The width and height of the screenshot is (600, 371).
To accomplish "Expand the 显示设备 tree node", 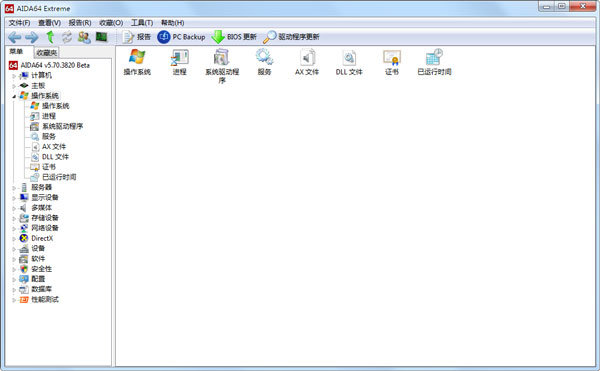I will (x=14, y=198).
